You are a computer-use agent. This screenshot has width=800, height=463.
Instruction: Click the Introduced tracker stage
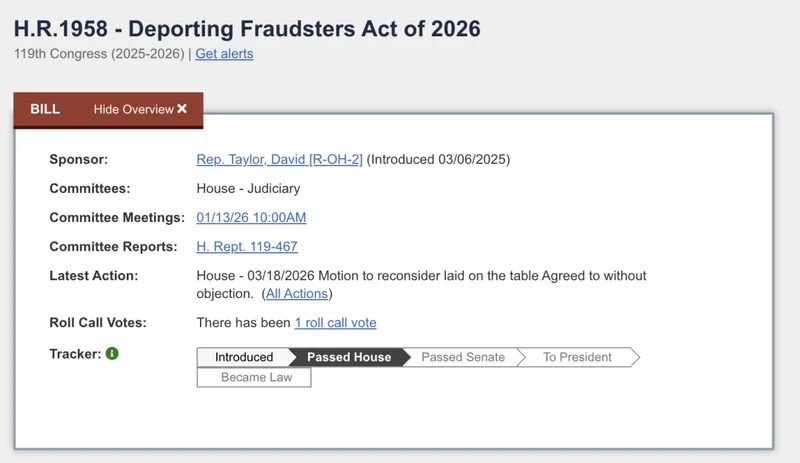tap(243, 357)
